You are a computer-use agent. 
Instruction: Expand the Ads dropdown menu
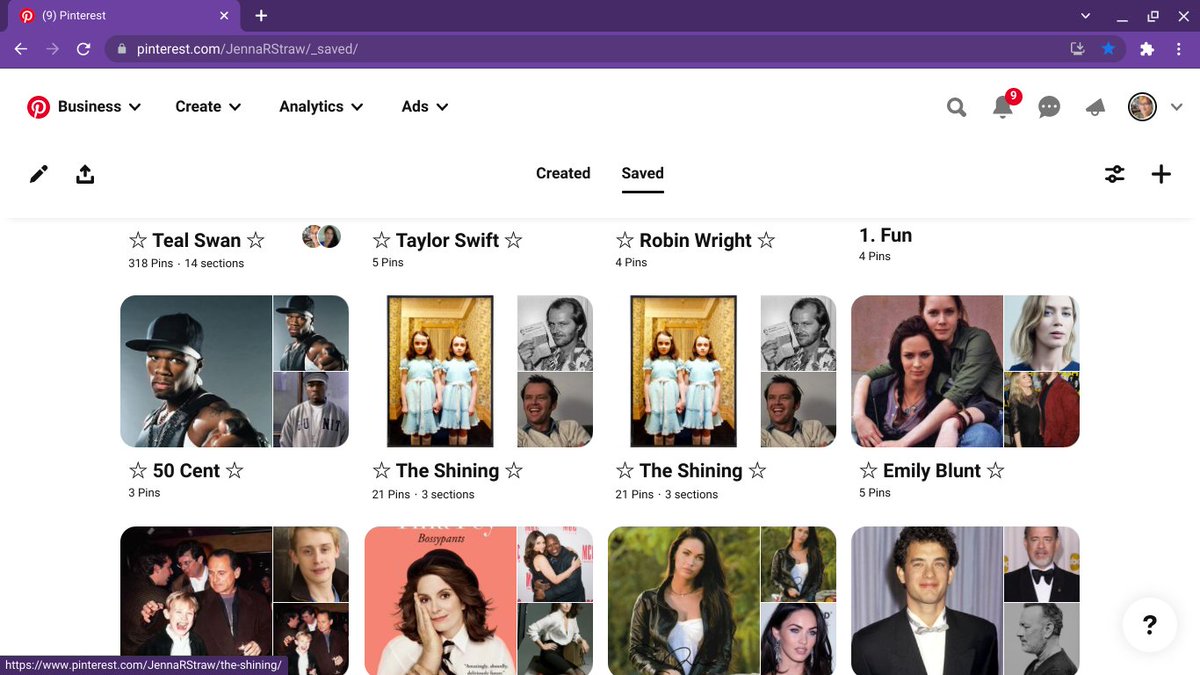point(425,107)
